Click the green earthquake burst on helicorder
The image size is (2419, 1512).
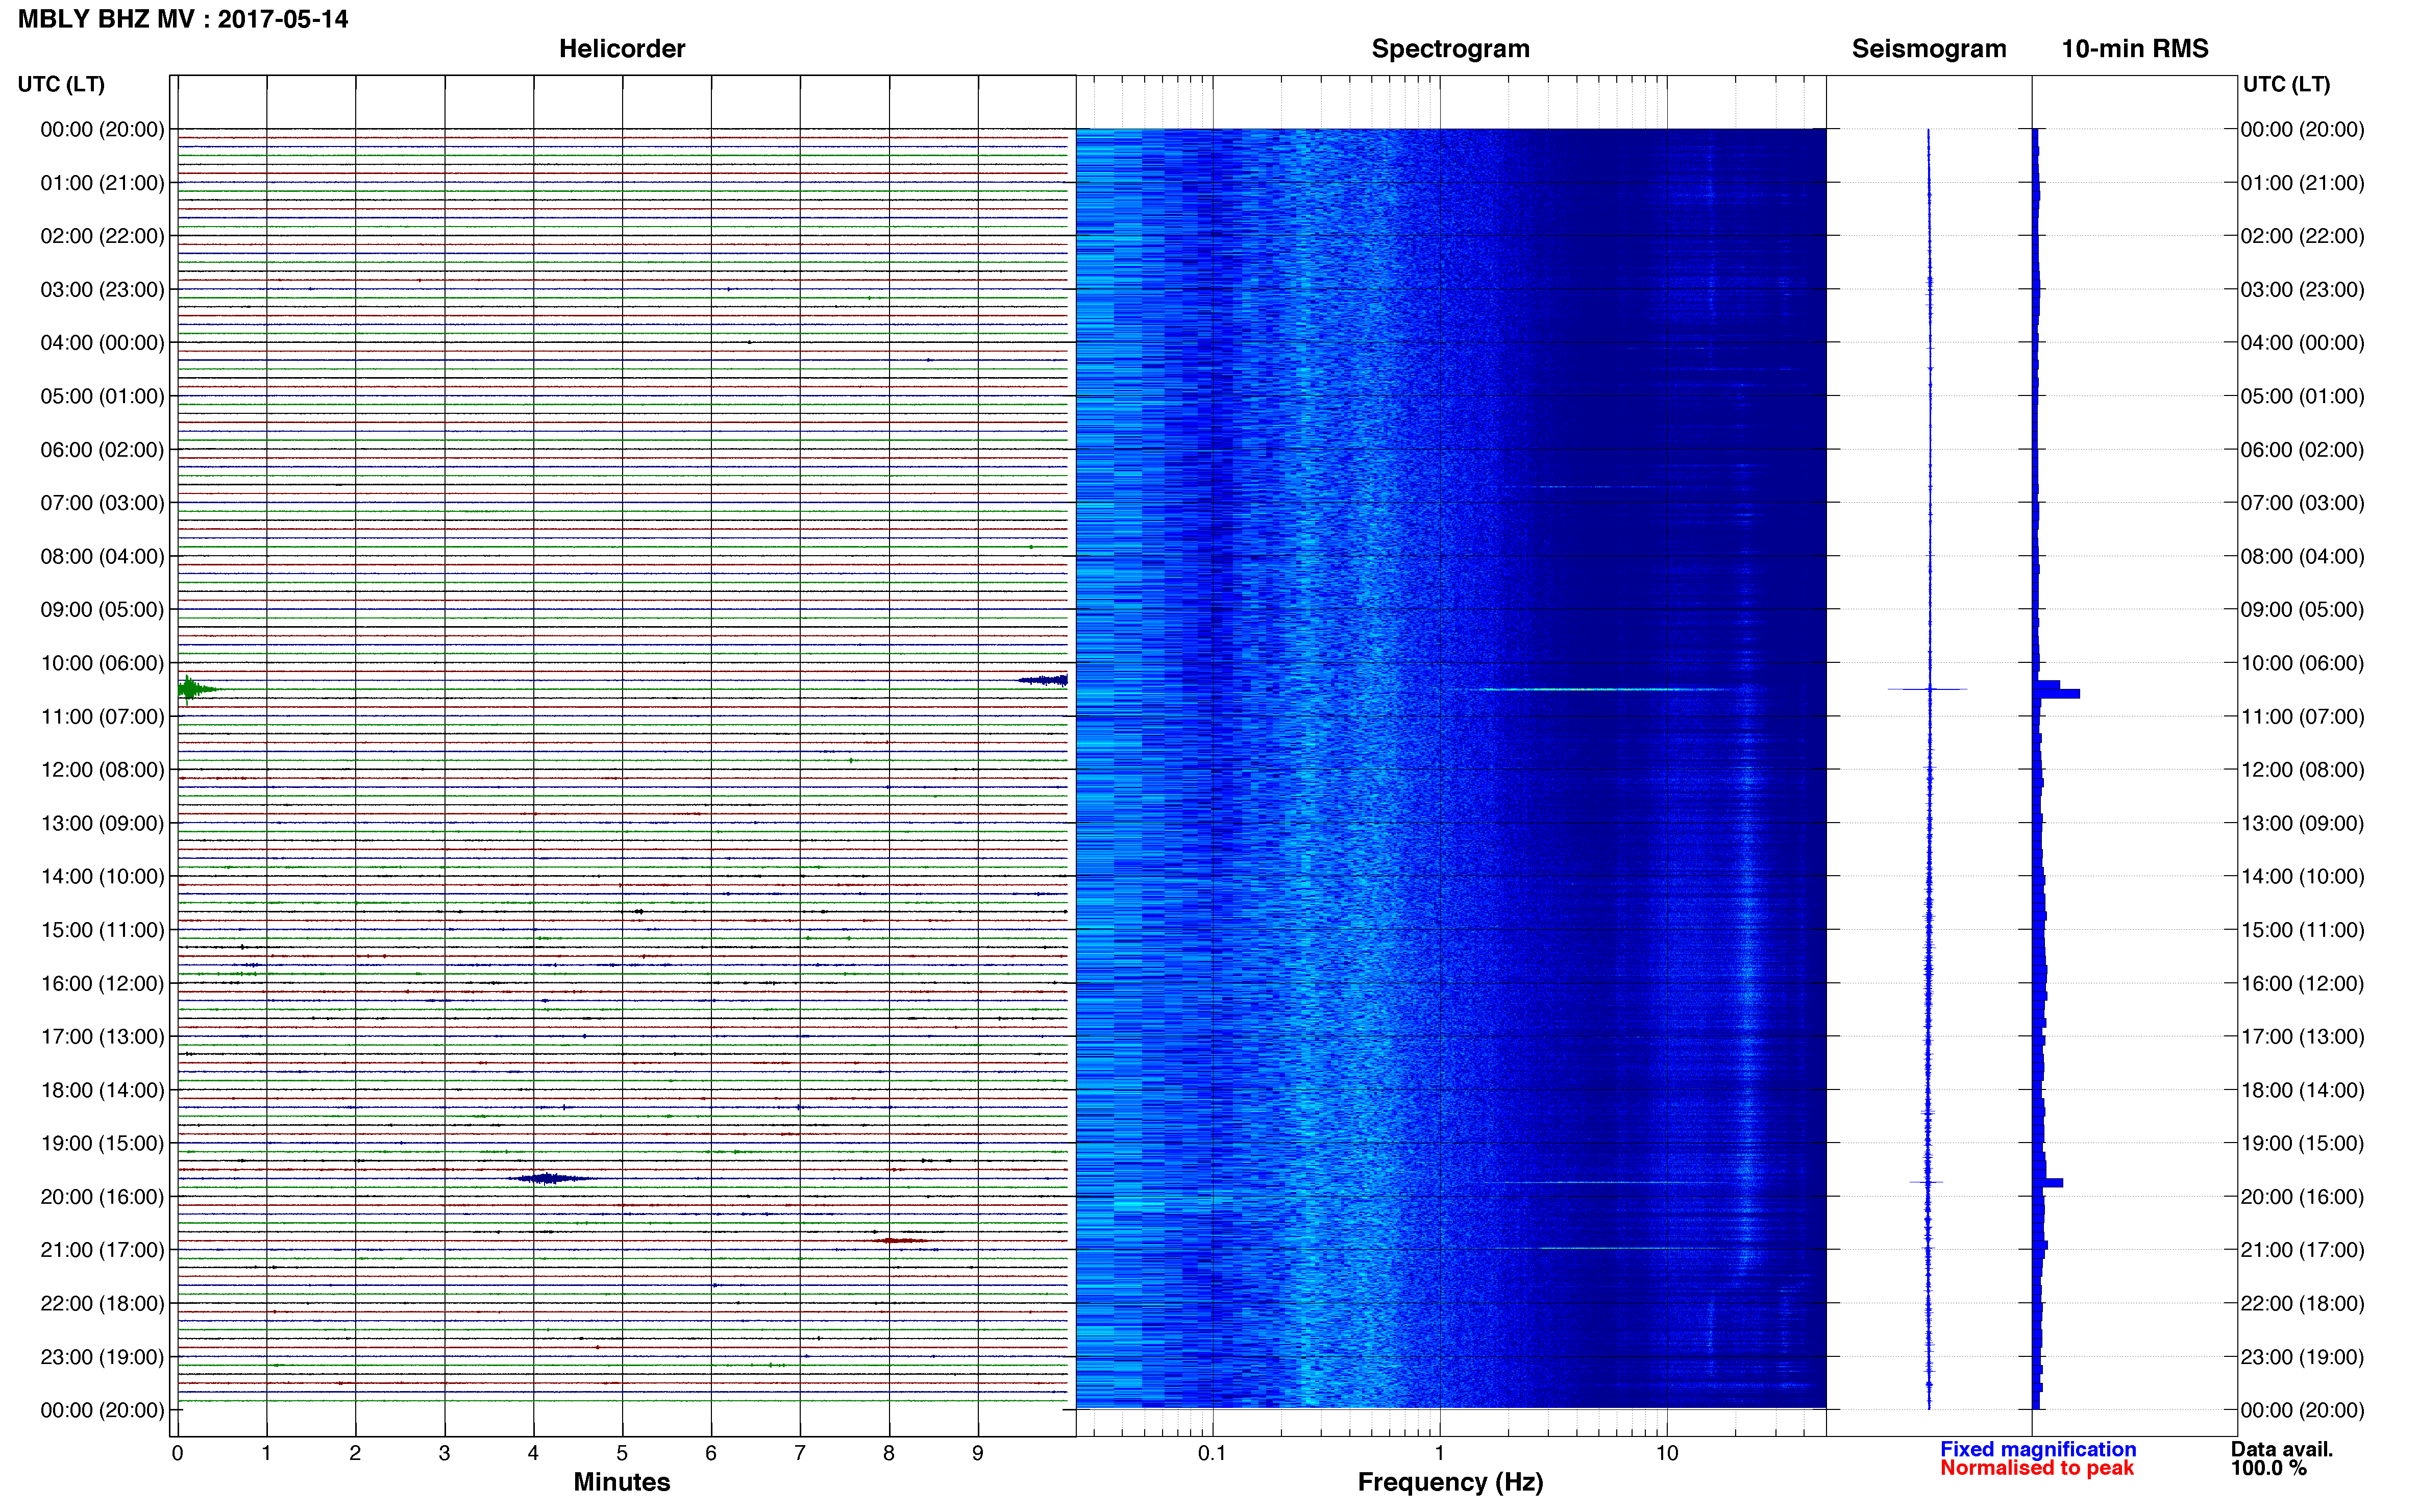(x=198, y=689)
